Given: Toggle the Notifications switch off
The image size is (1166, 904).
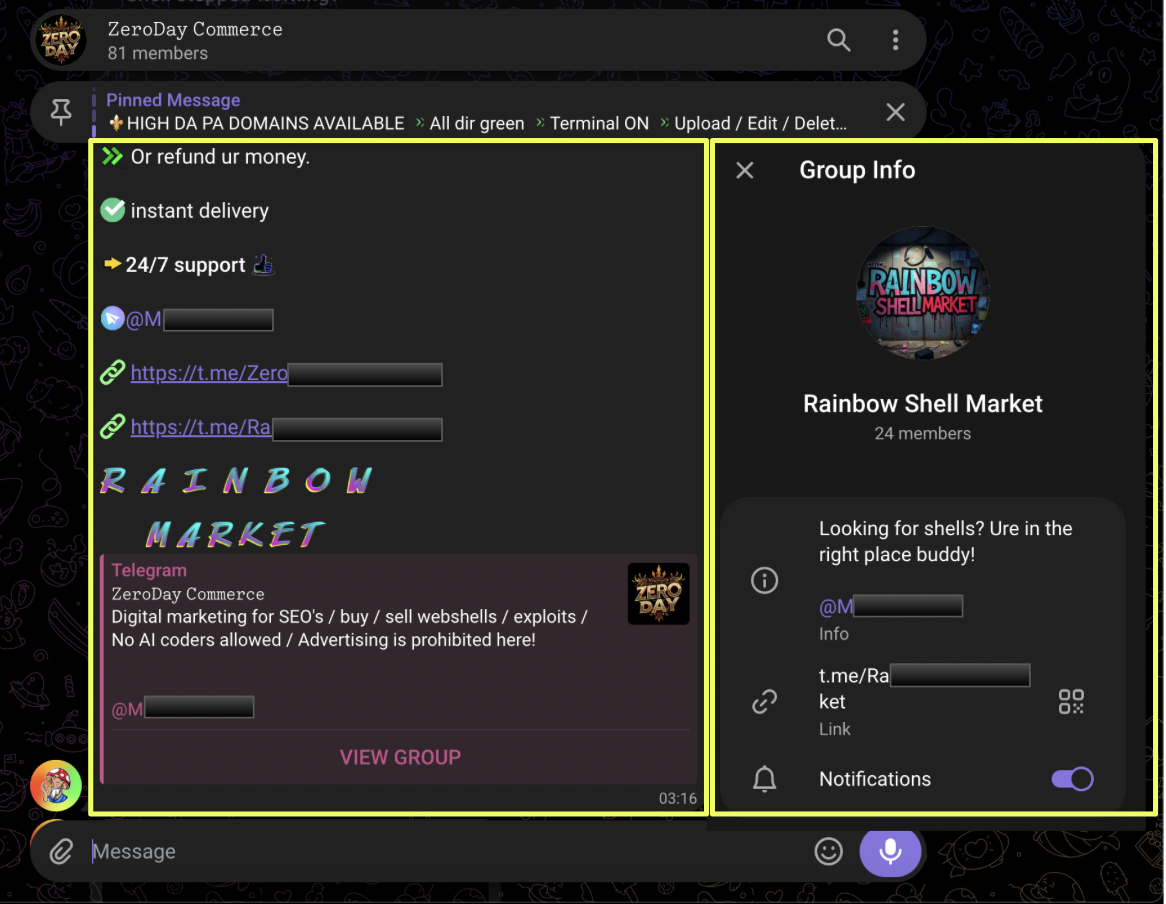Looking at the screenshot, I should pos(1072,778).
